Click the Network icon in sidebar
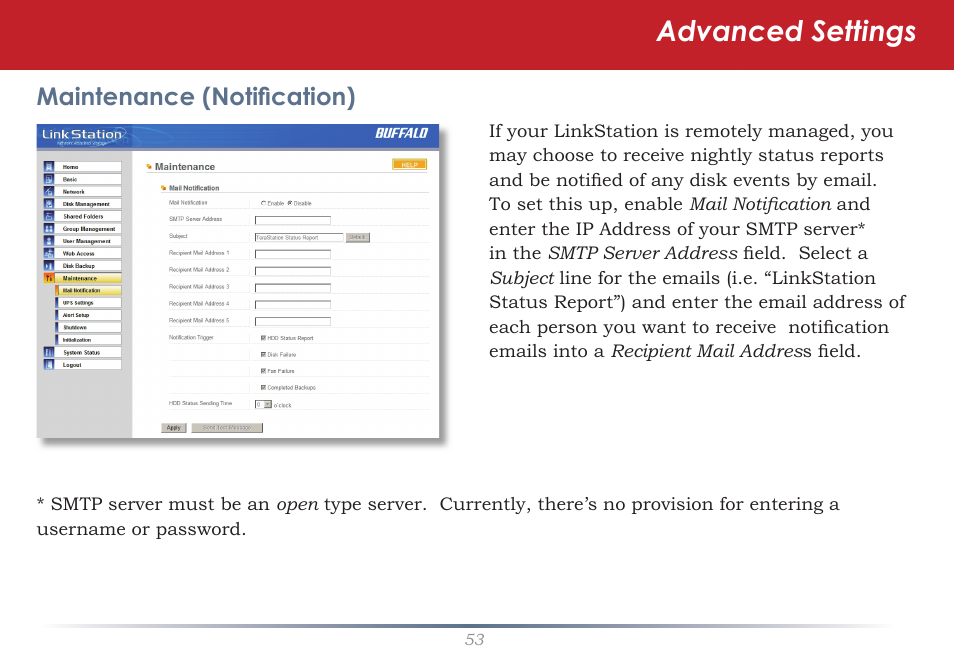 pos(49,191)
